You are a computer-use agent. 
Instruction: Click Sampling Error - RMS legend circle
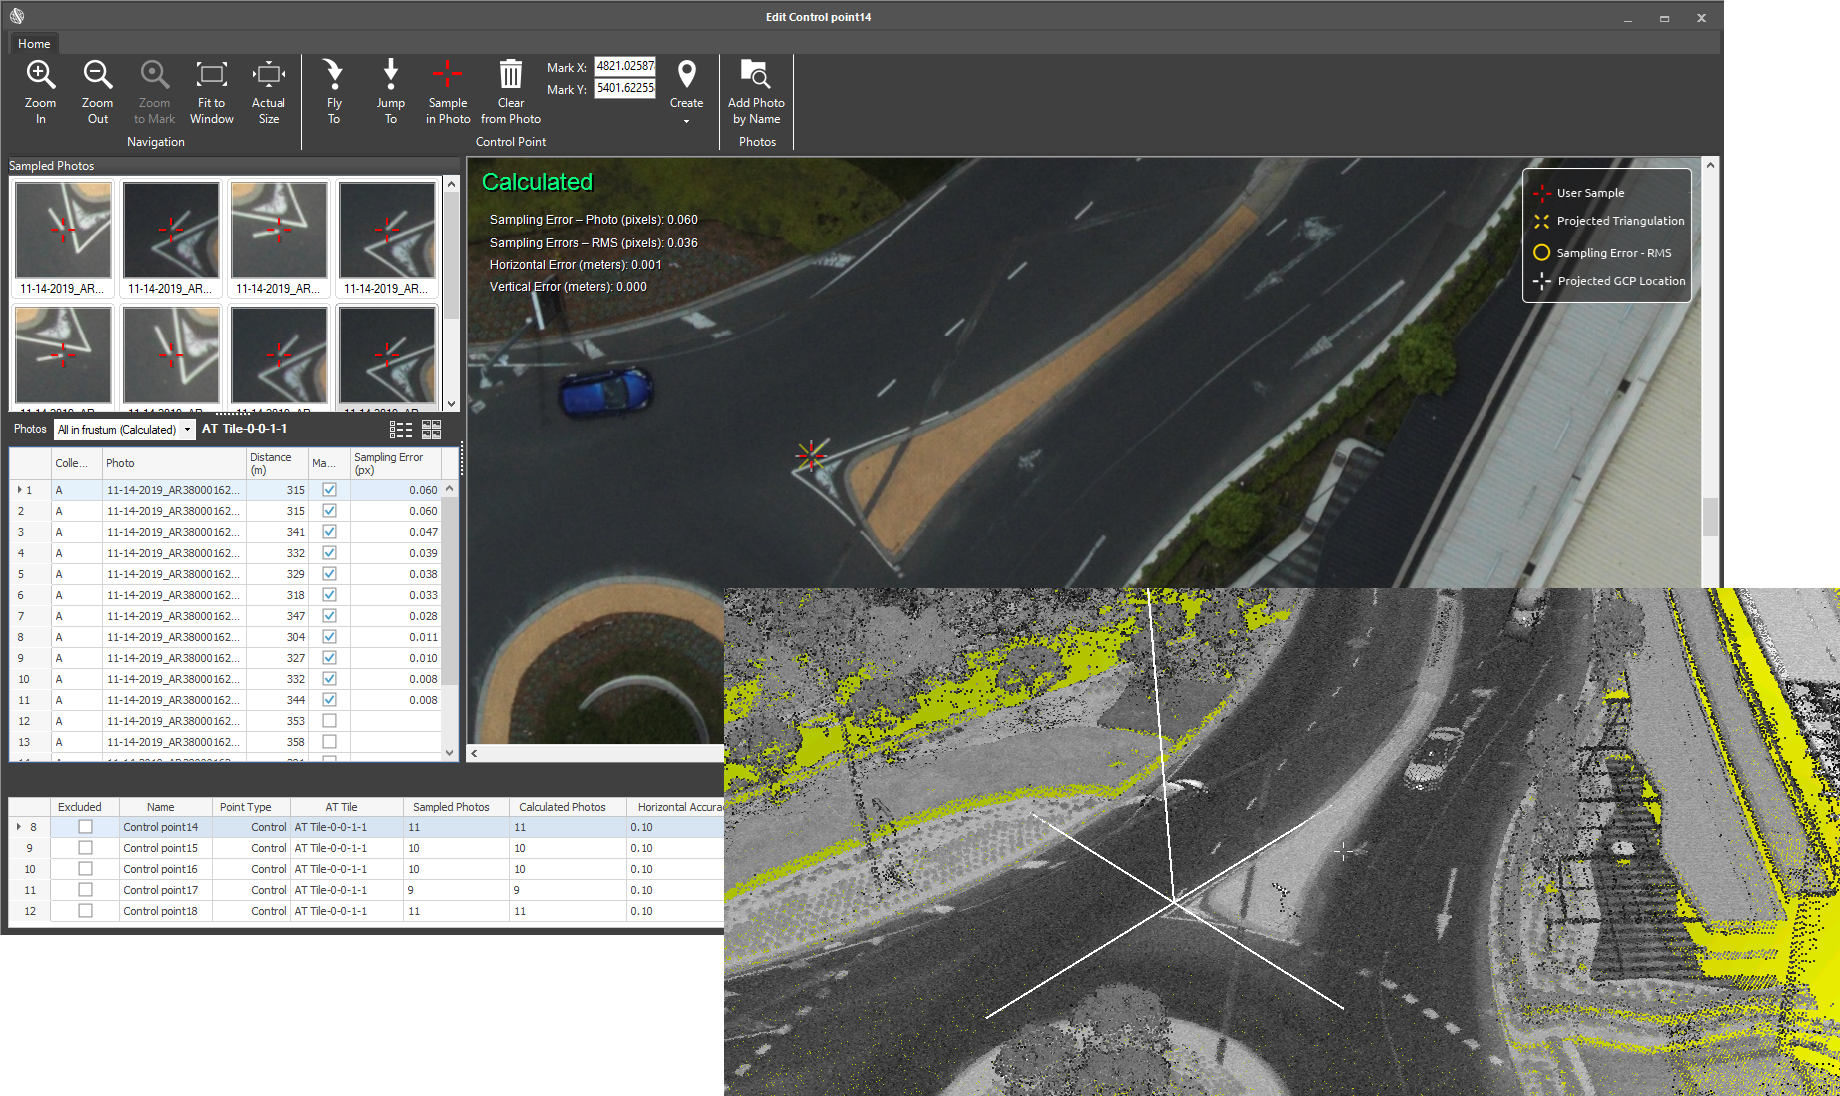click(x=1542, y=252)
